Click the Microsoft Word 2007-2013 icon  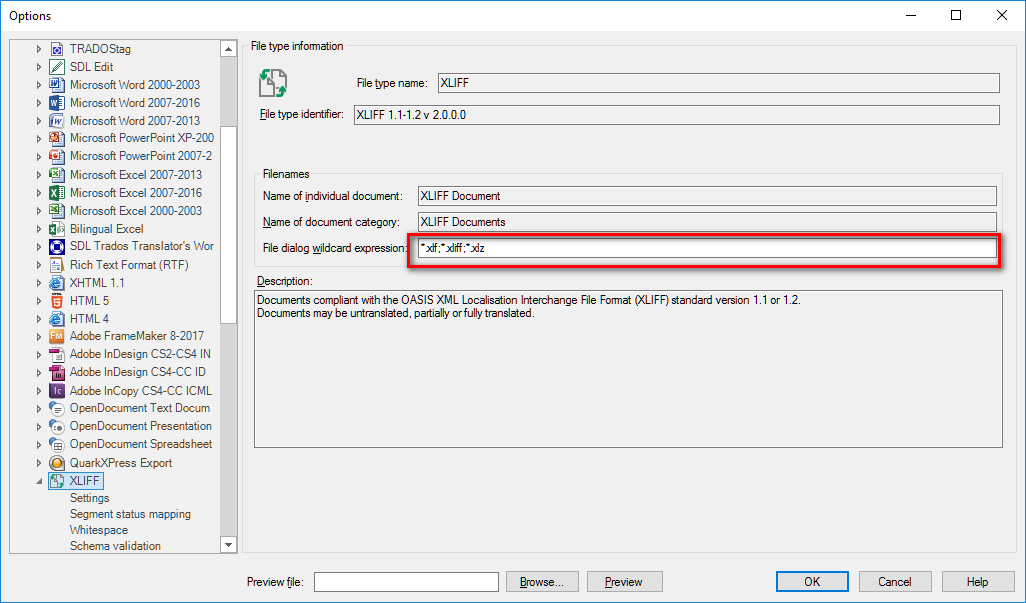(57, 121)
